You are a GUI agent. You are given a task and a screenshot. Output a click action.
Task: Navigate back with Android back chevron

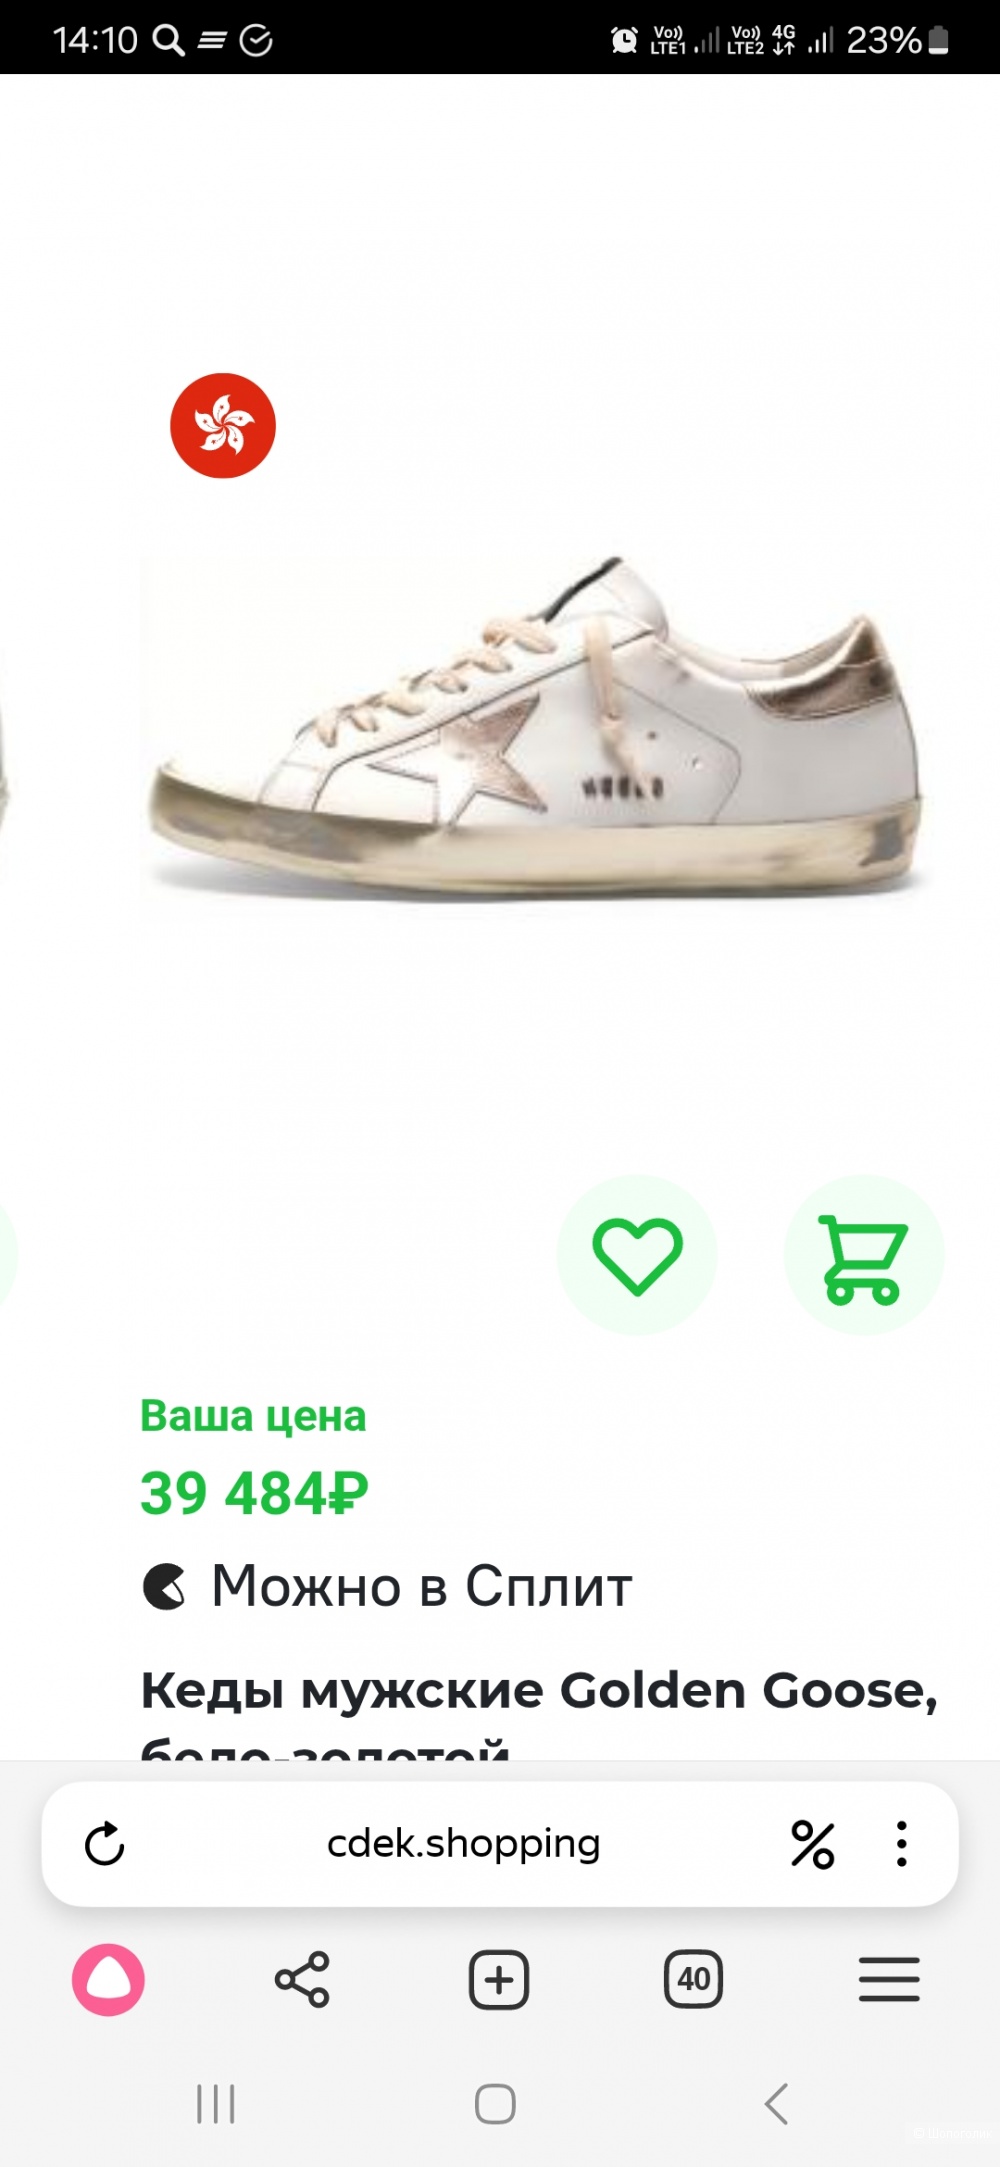(x=776, y=2104)
